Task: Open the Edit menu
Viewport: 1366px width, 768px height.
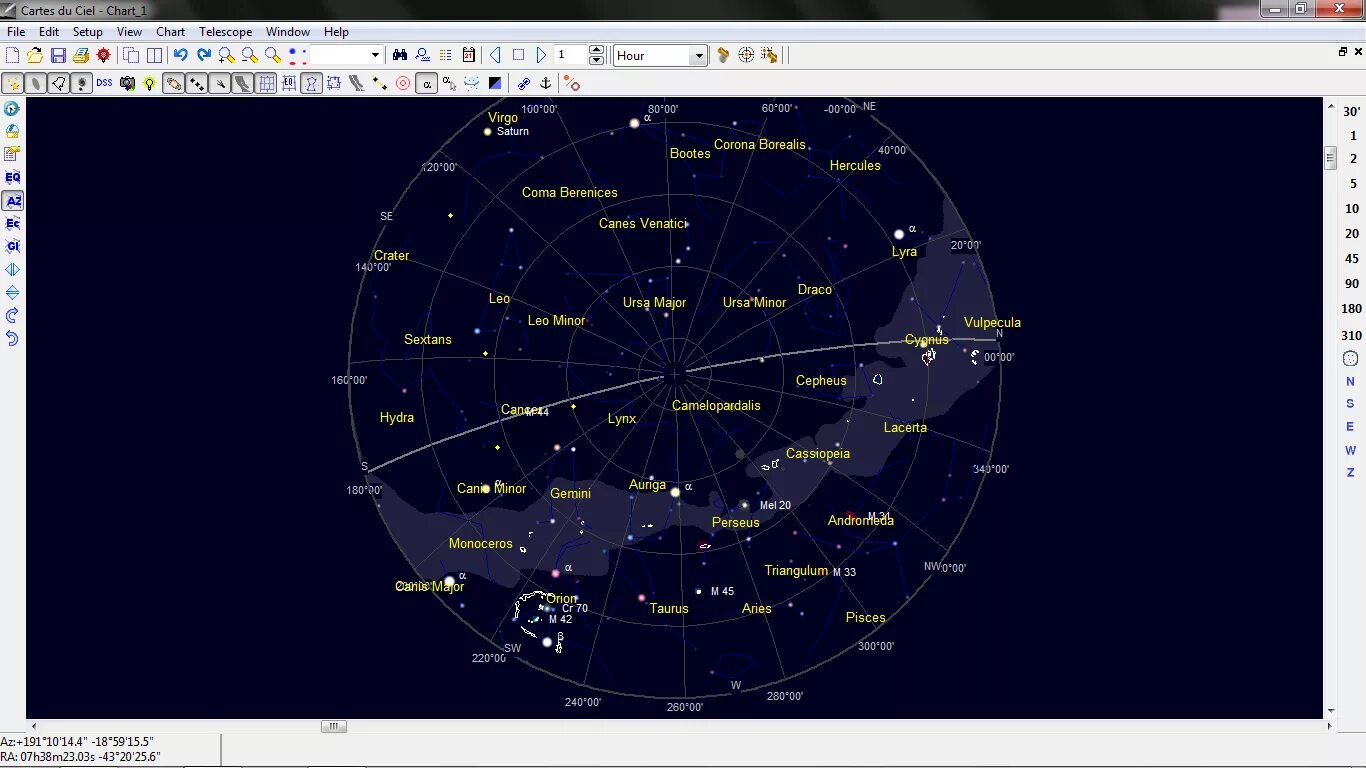Action: point(49,32)
